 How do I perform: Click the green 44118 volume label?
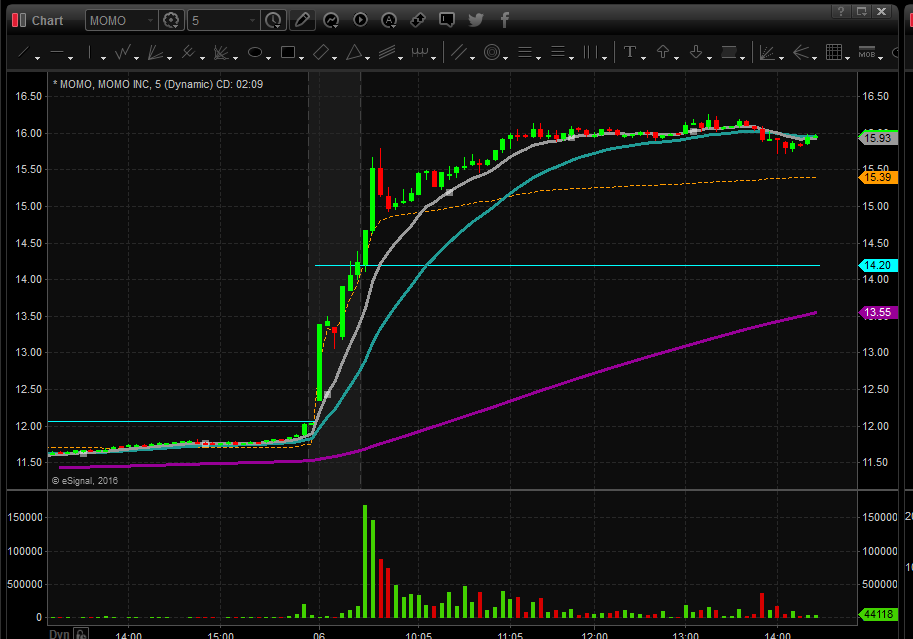(878, 614)
